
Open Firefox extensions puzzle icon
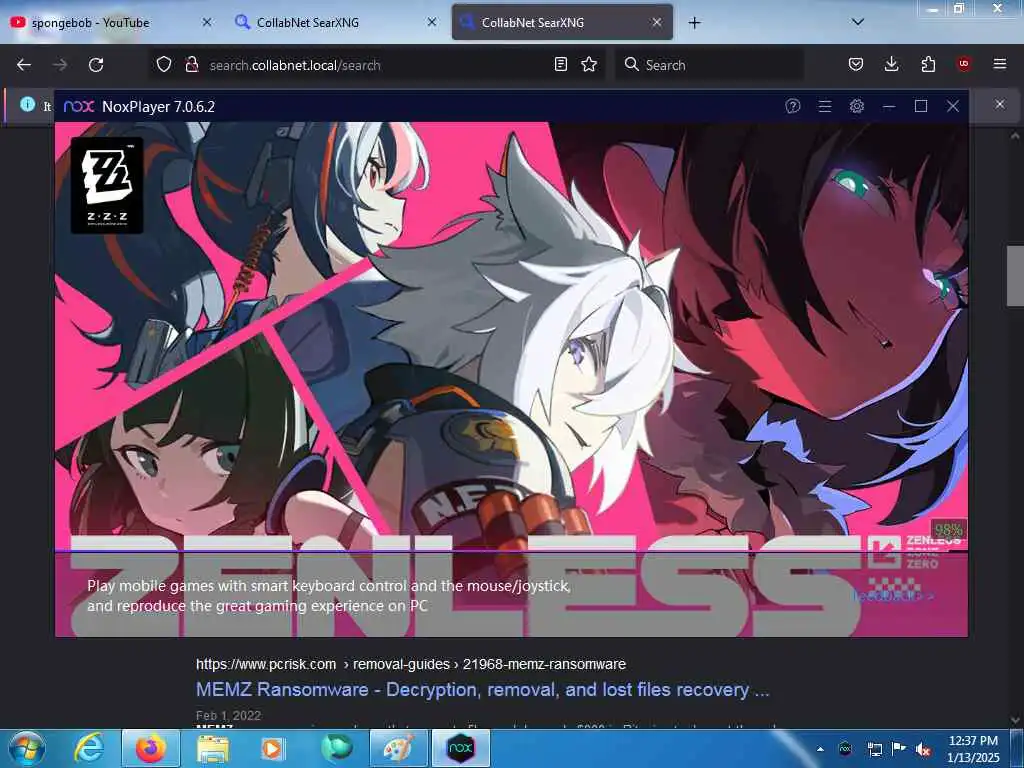tap(928, 64)
